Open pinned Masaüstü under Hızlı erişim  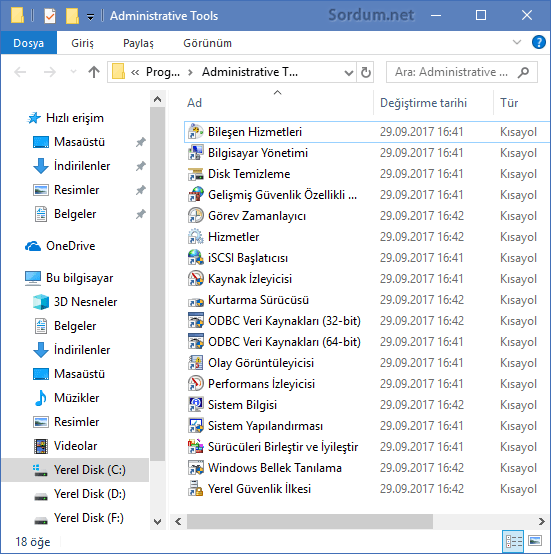point(69,142)
